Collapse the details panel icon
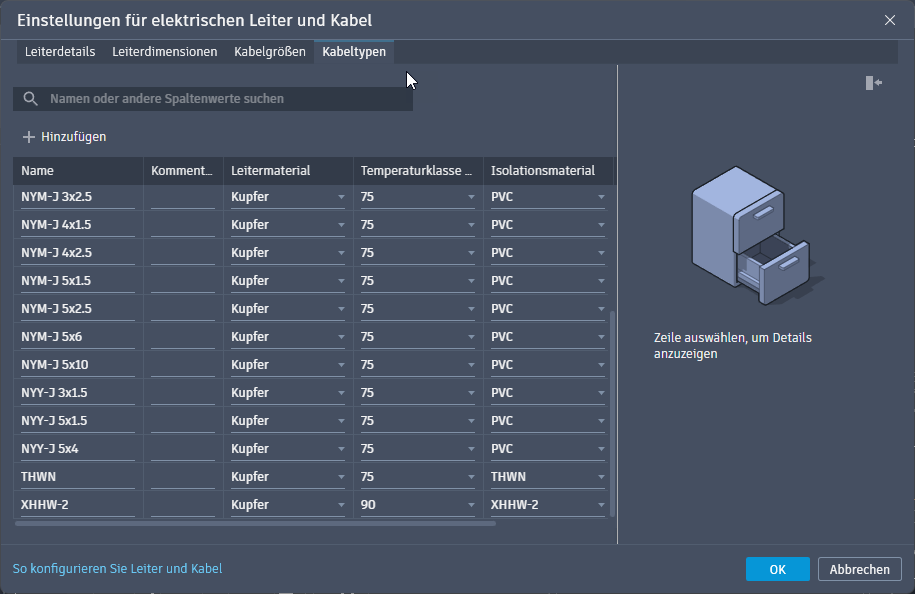 (874, 83)
